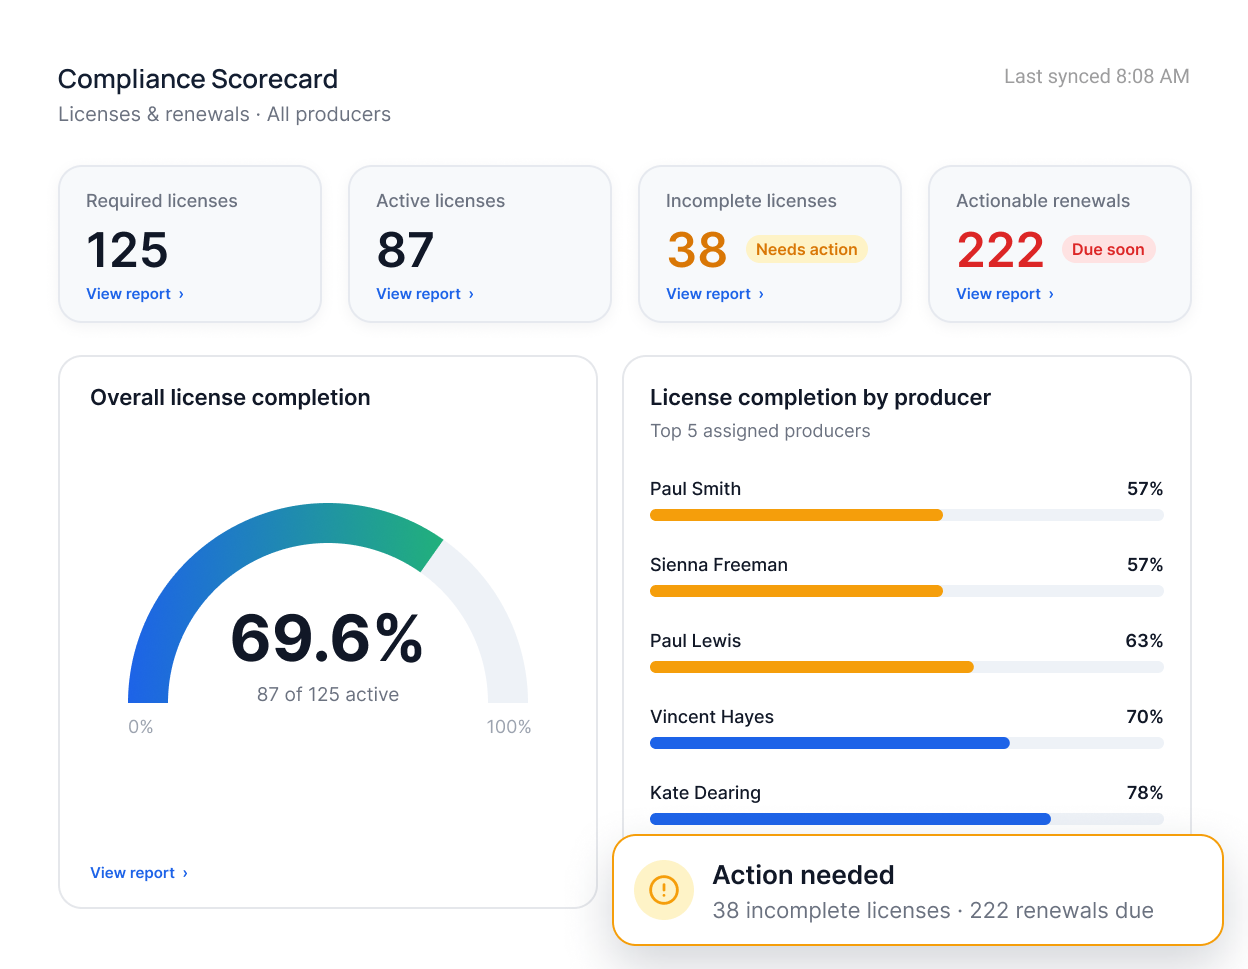Screen dimensions: 1248x969
Task: Select the Sienna Freeman producer name
Action: point(719,565)
